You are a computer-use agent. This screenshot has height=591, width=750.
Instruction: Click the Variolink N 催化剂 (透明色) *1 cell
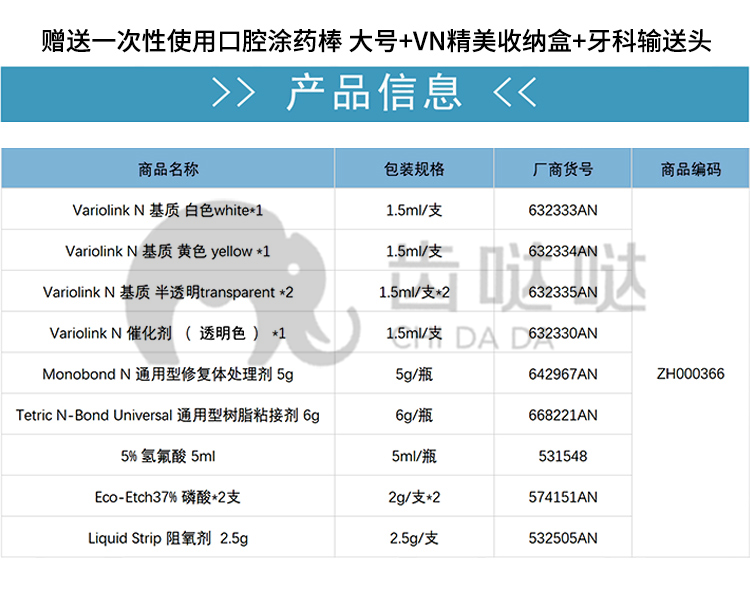point(168,333)
